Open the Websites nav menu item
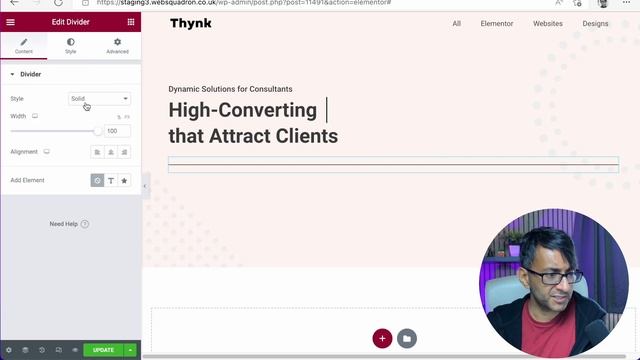This screenshot has width=640, height=360. (548, 24)
